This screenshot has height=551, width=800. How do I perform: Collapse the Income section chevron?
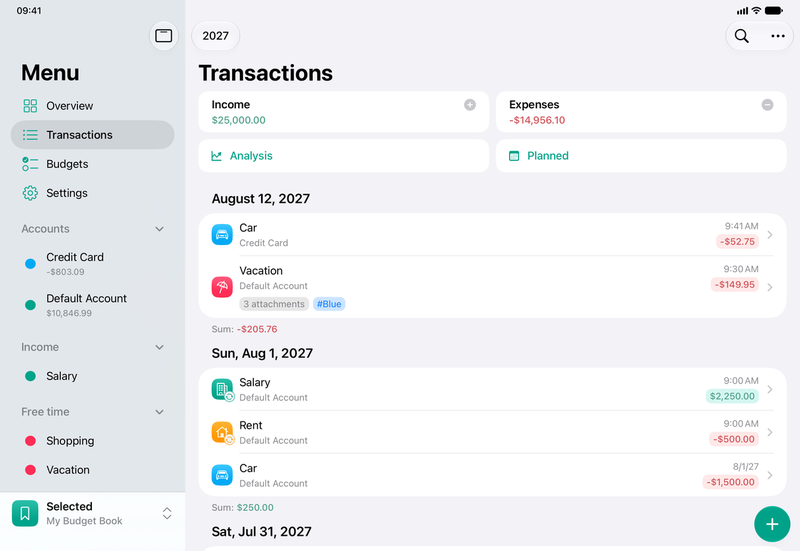[x=159, y=347]
